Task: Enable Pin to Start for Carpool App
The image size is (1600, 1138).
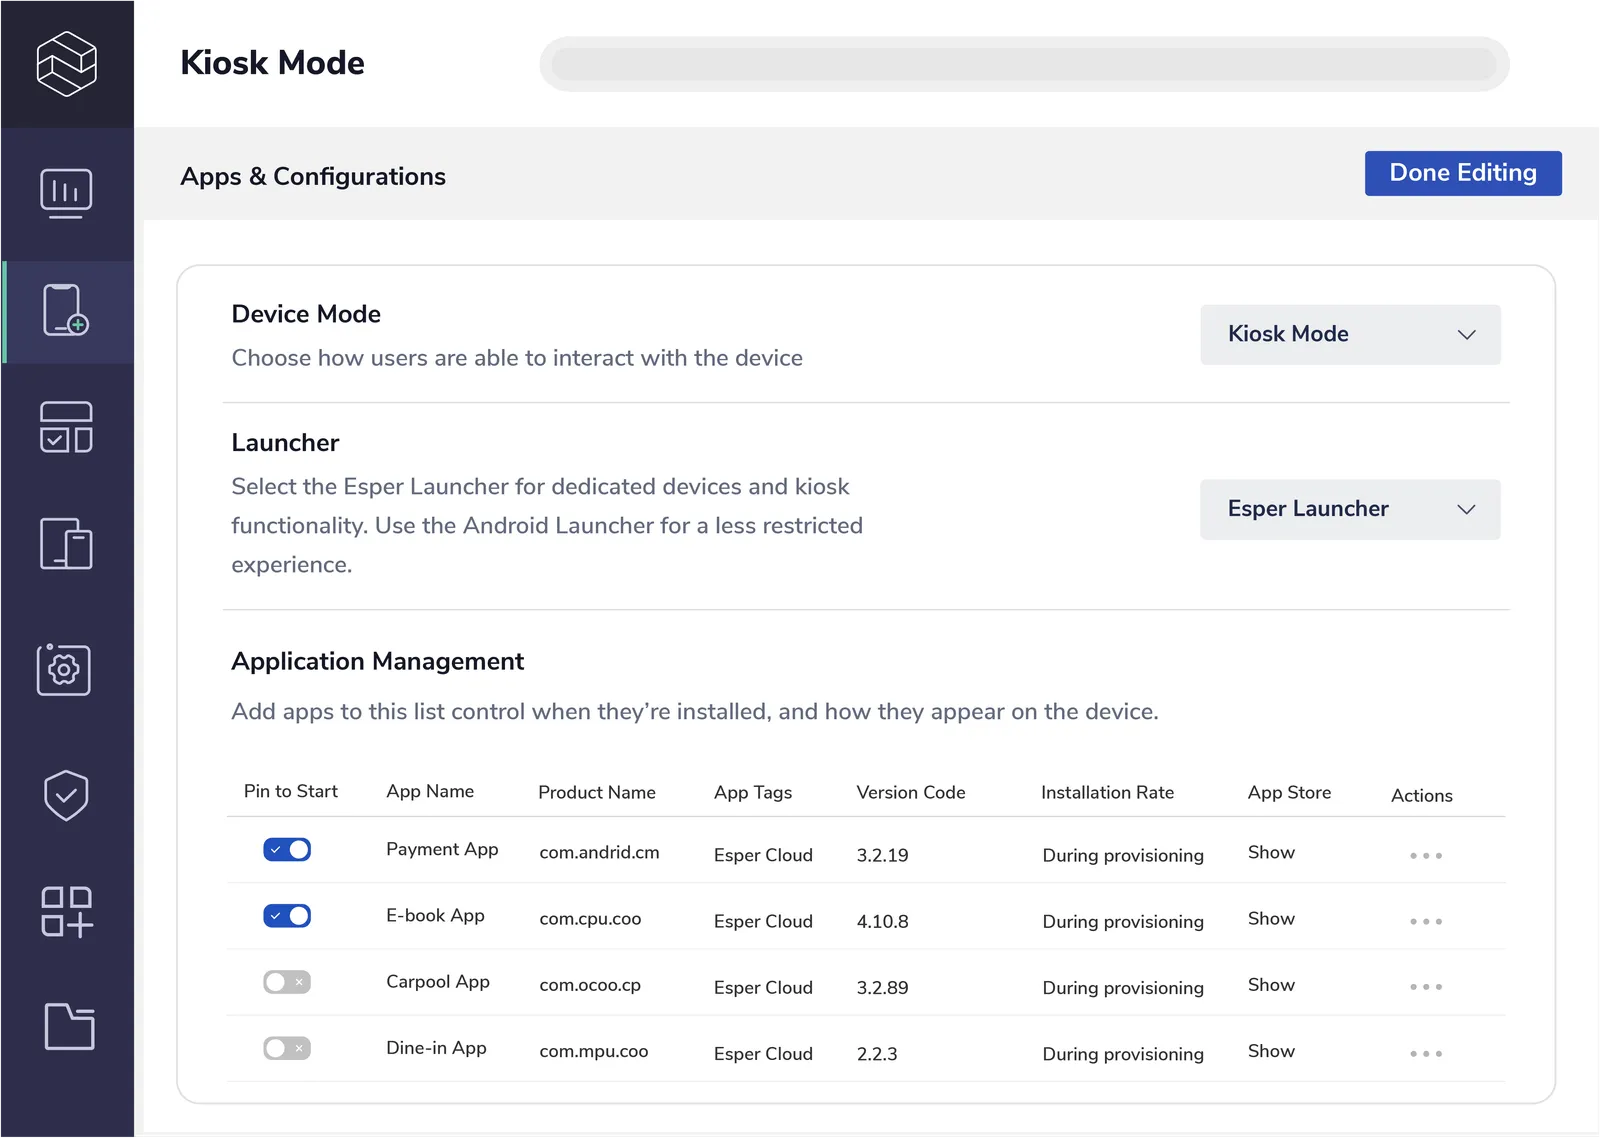Action: pos(287,982)
